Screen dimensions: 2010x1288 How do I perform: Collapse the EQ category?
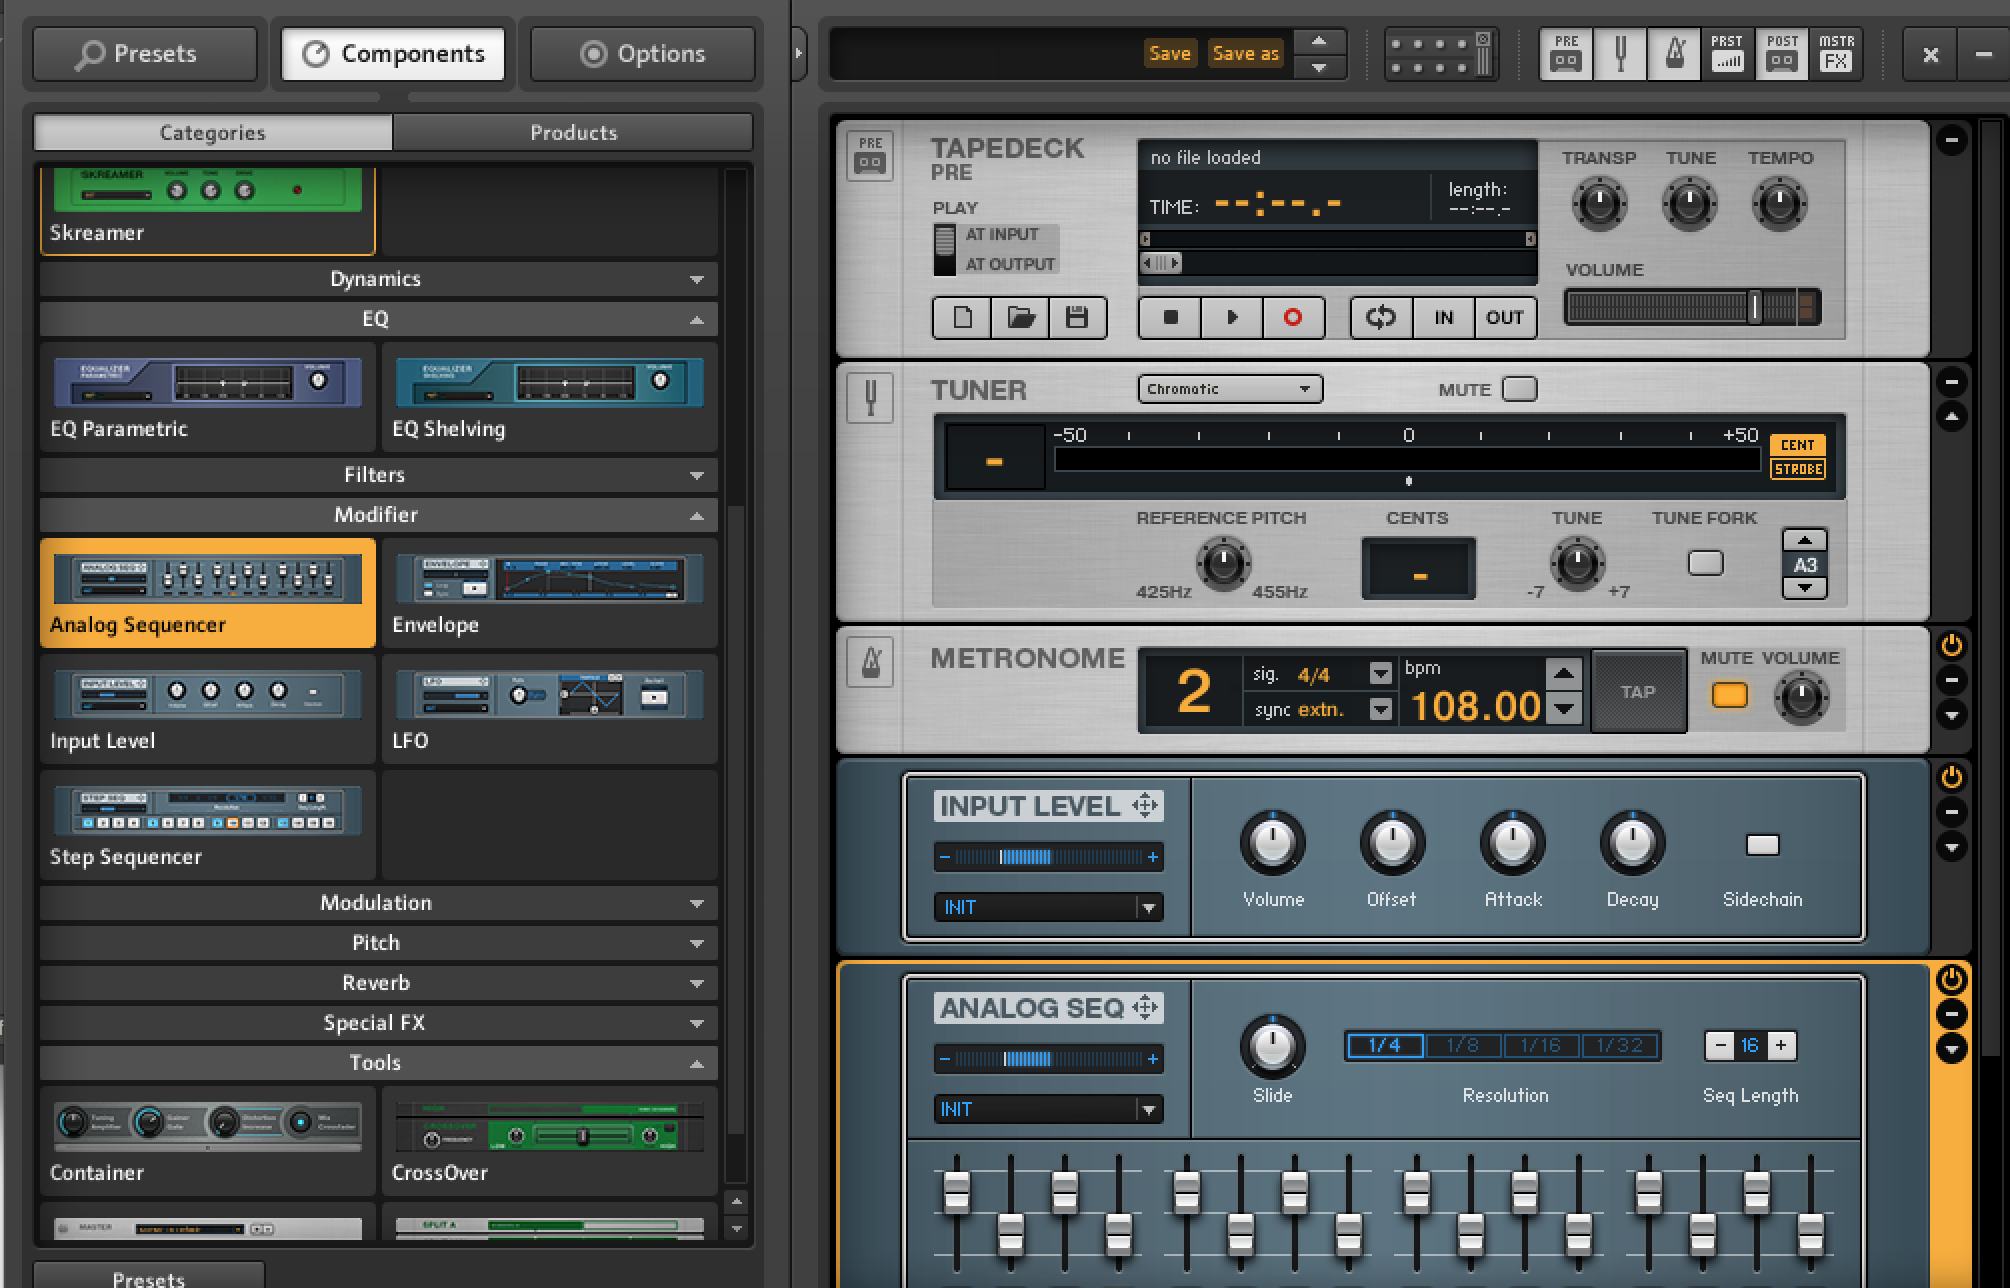tap(379, 319)
